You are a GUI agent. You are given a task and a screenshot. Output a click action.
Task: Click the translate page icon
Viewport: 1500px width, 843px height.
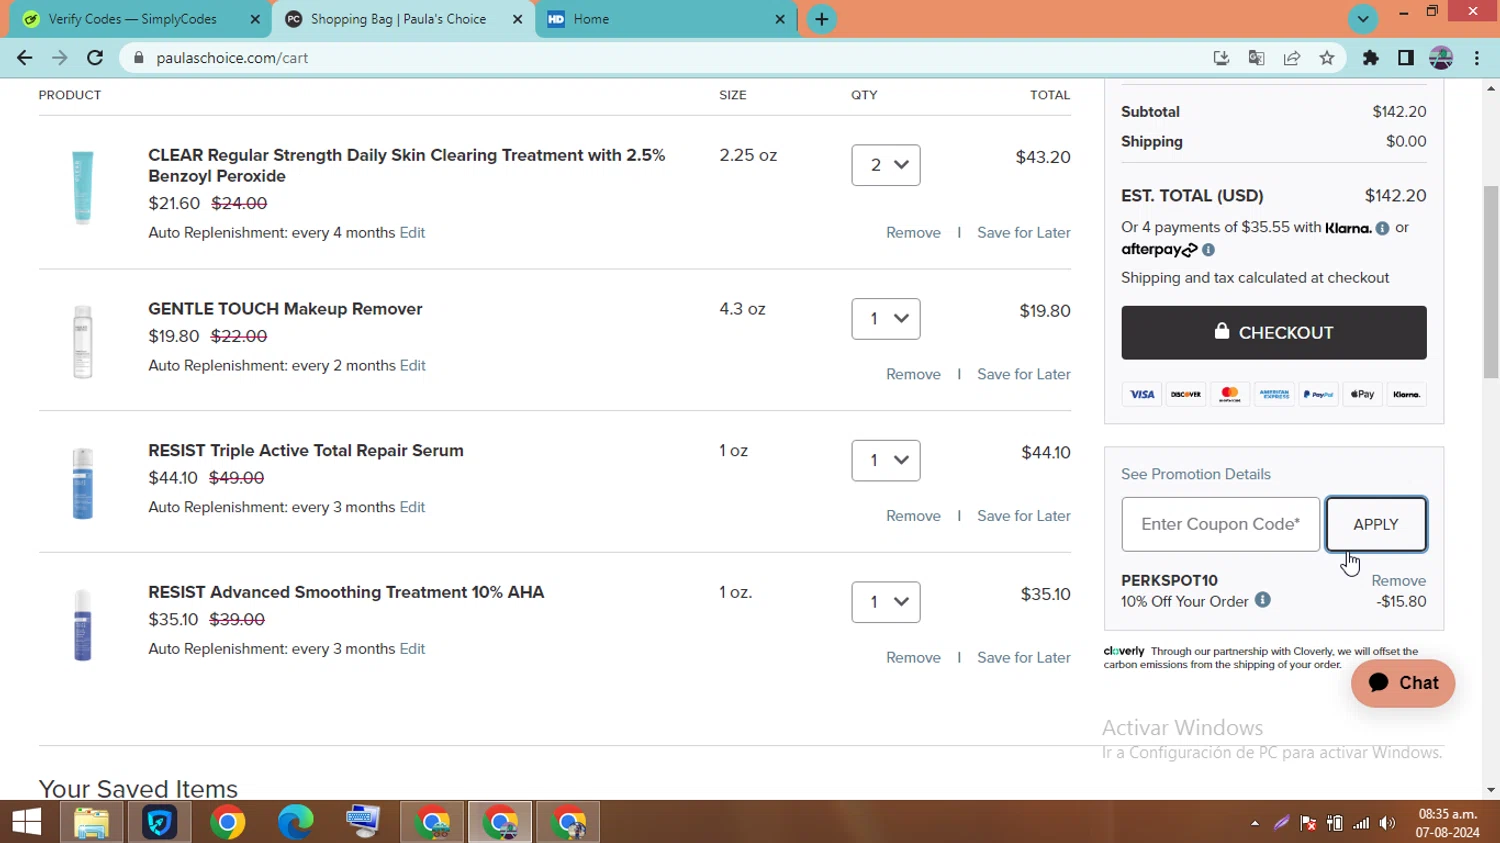[x=1257, y=58]
